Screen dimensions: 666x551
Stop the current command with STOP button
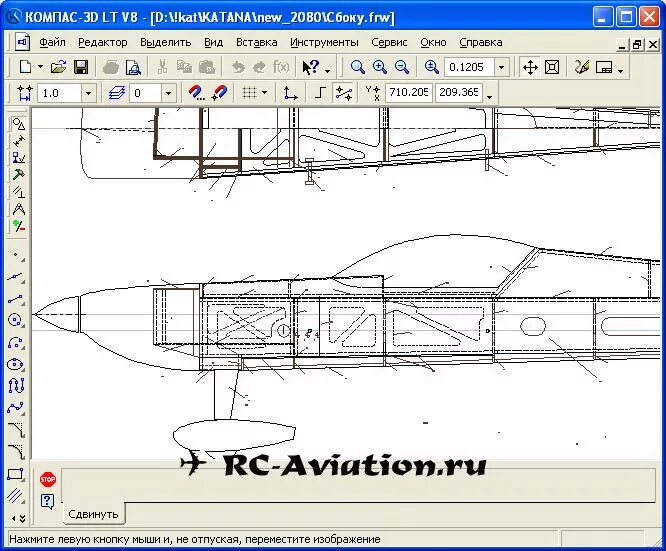click(x=48, y=480)
